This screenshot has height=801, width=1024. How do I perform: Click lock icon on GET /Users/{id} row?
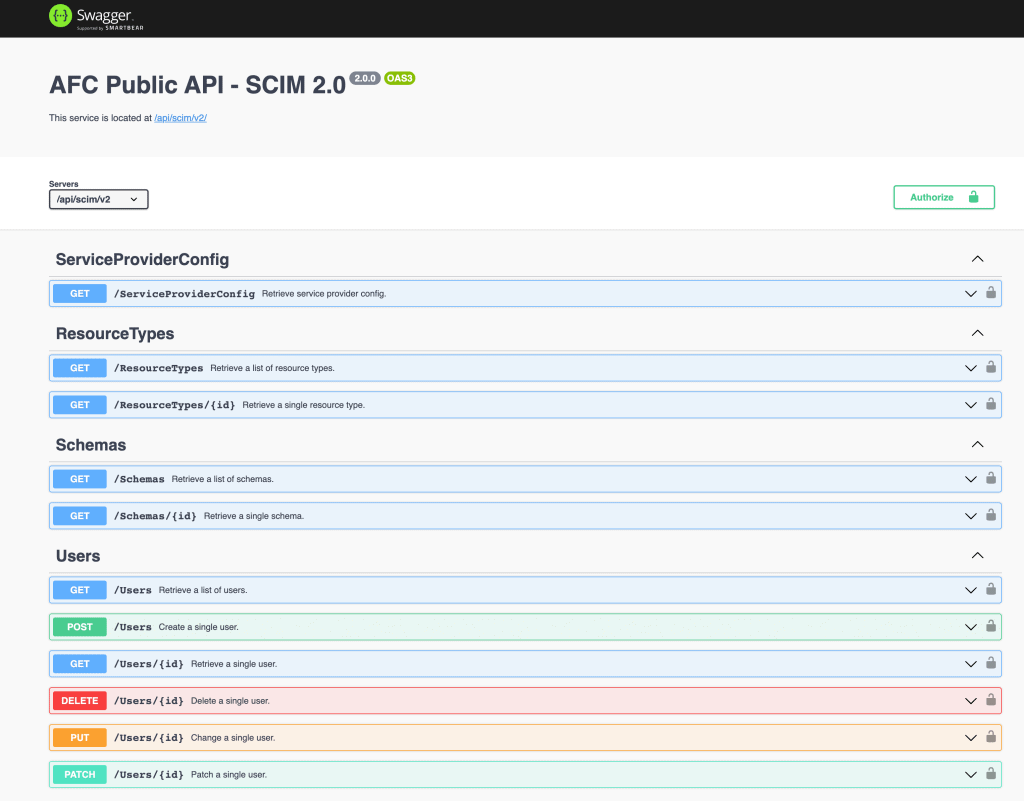tap(991, 663)
